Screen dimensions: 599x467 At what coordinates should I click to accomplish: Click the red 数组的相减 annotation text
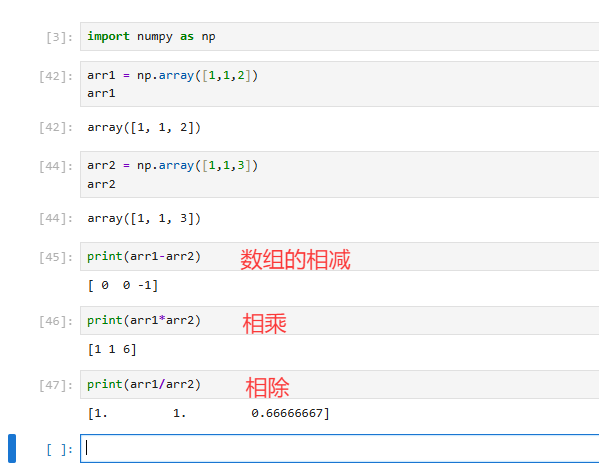tap(295, 259)
